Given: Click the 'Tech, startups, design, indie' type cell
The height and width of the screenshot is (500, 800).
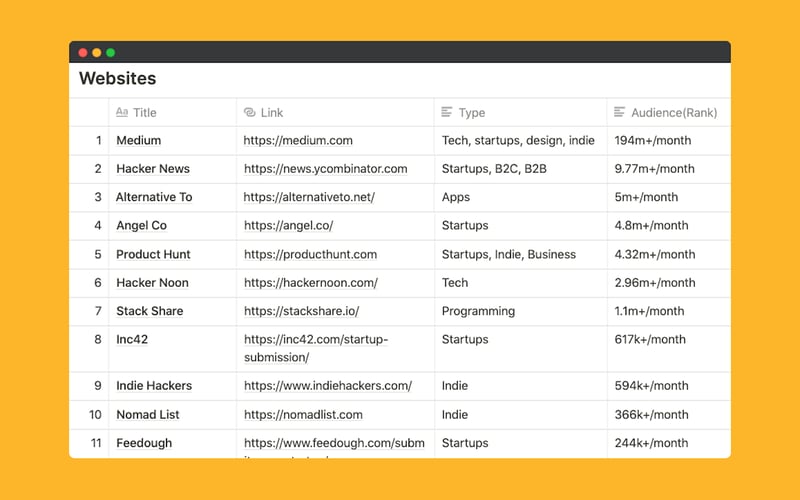Looking at the screenshot, I should pyautogui.click(x=521, y=140).
